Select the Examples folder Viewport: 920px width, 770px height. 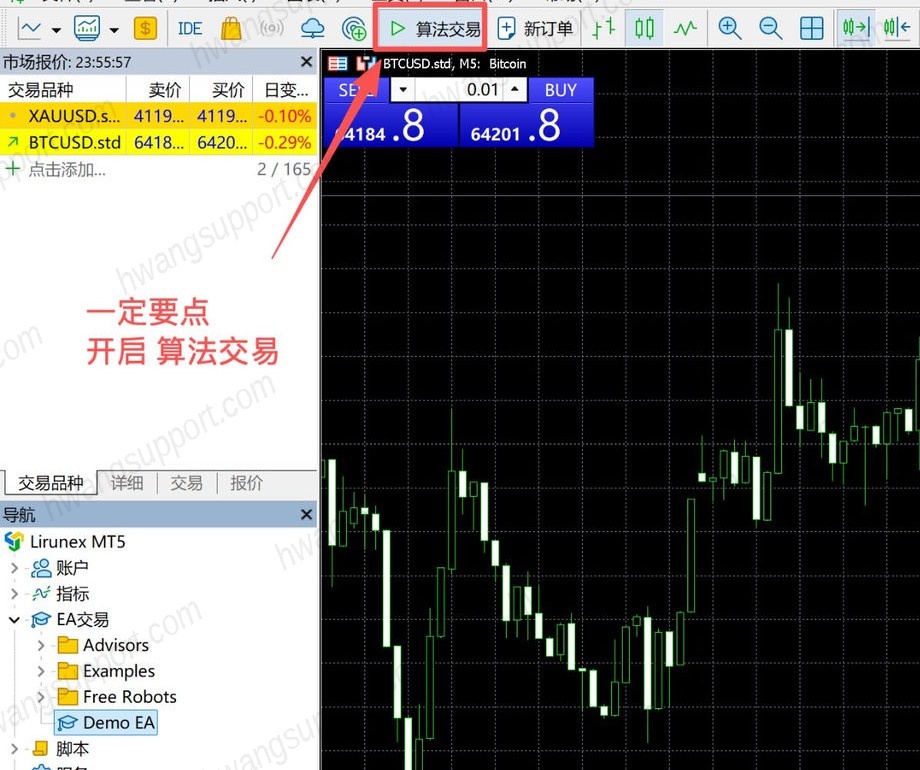[119, 671]
